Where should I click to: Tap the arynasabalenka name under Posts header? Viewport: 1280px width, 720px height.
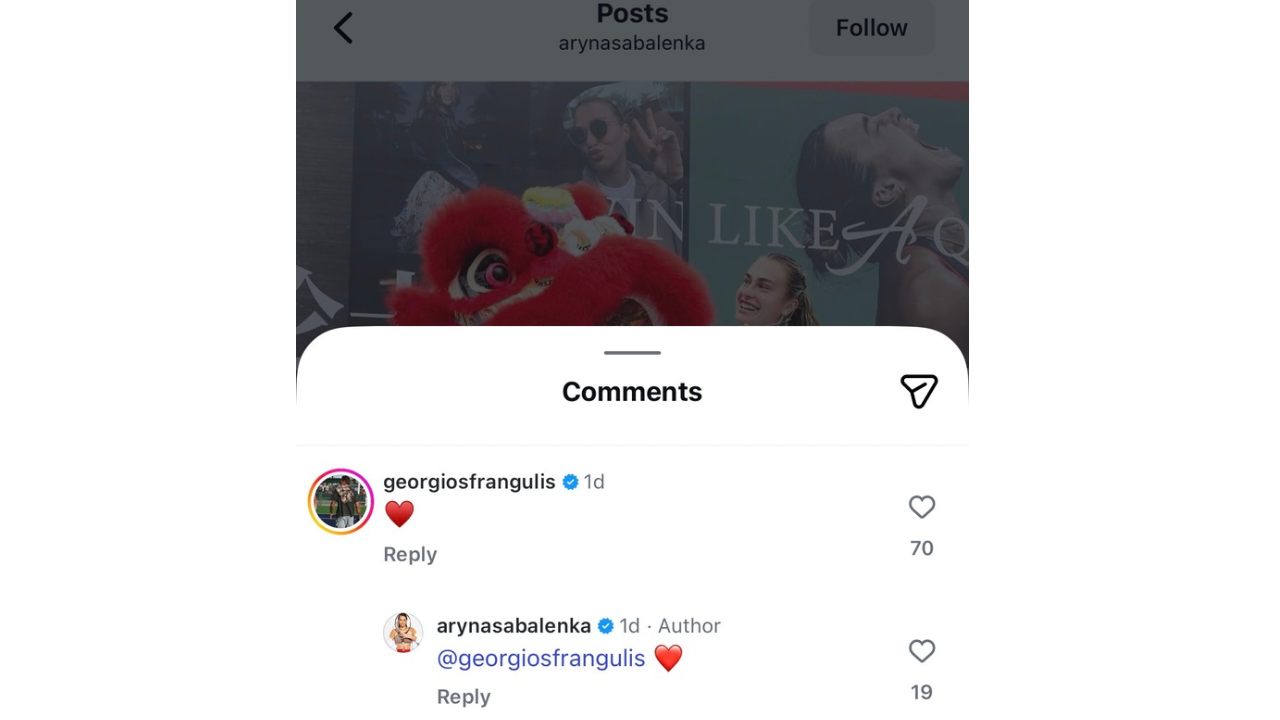(632, 43)
